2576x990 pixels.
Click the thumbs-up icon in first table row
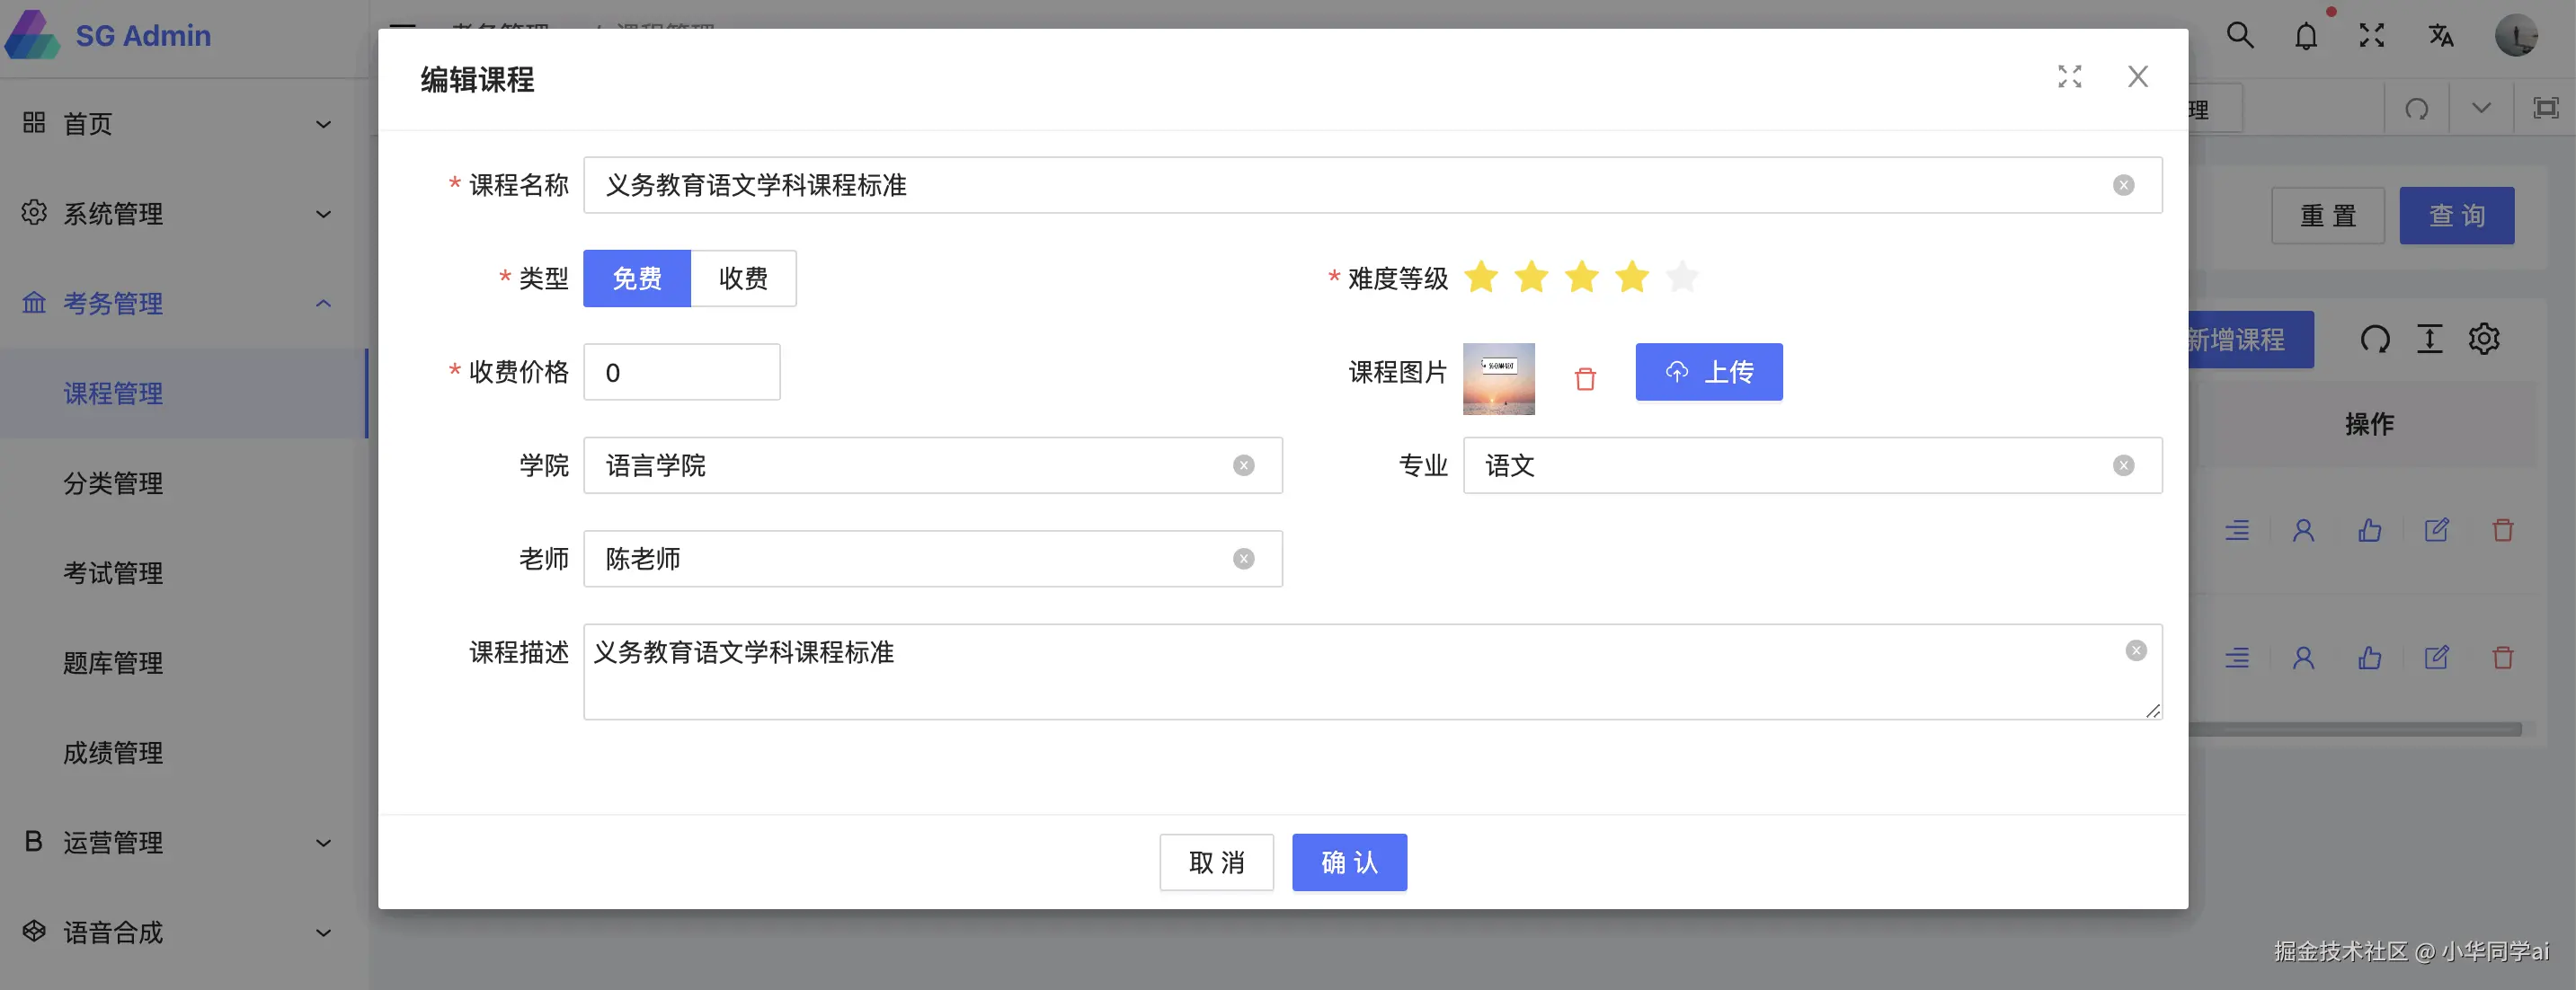pos(2369,530)
